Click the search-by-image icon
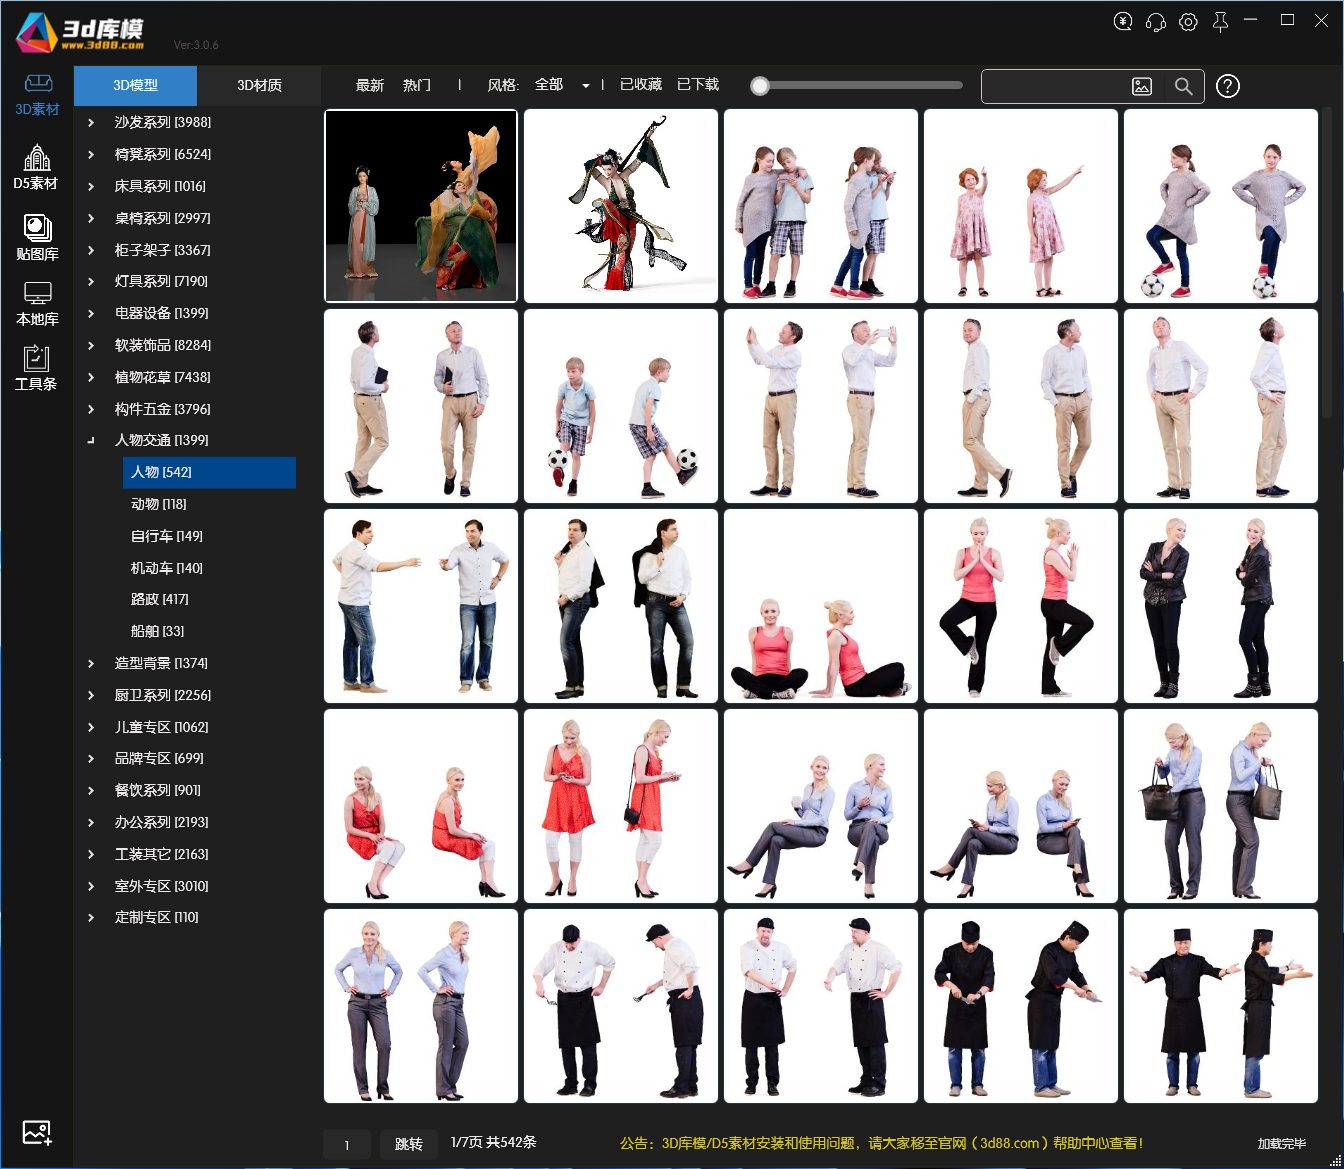The height and width of the screenshot is (1169, 1344). 1142,87
